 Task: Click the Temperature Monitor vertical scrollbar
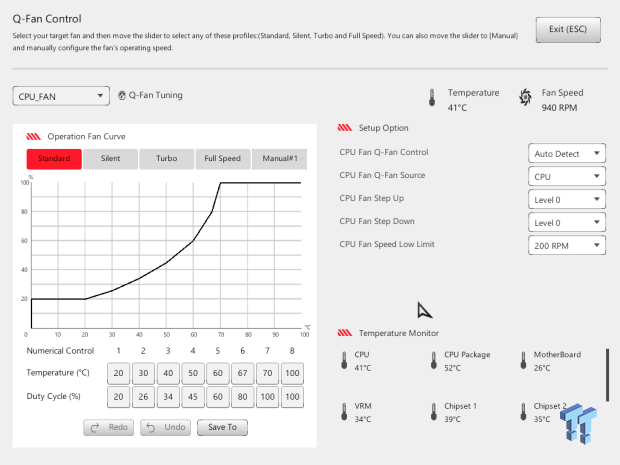(607, 375)
